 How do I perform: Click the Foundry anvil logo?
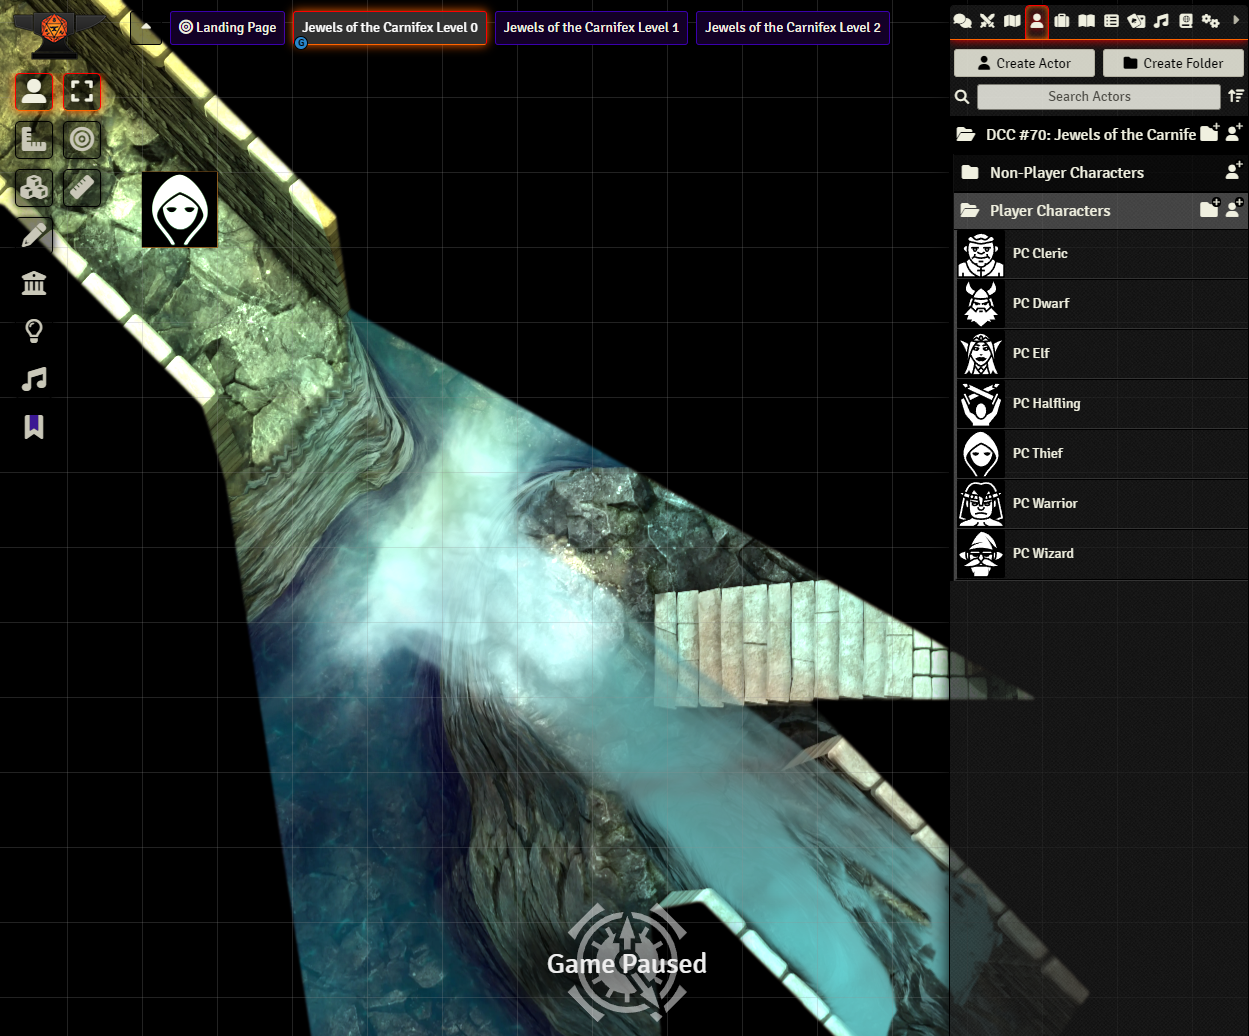coord(56,35)
